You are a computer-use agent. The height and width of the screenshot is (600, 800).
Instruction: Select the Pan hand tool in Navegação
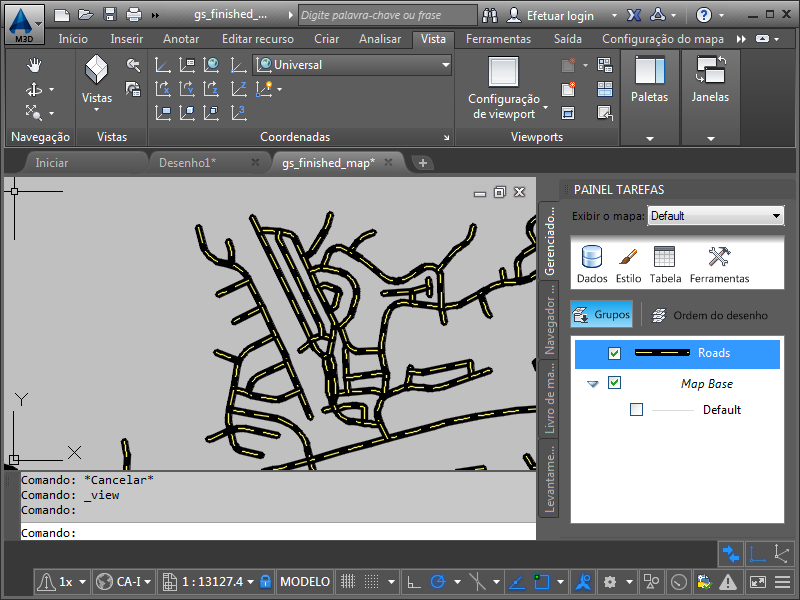pos(34,65)
